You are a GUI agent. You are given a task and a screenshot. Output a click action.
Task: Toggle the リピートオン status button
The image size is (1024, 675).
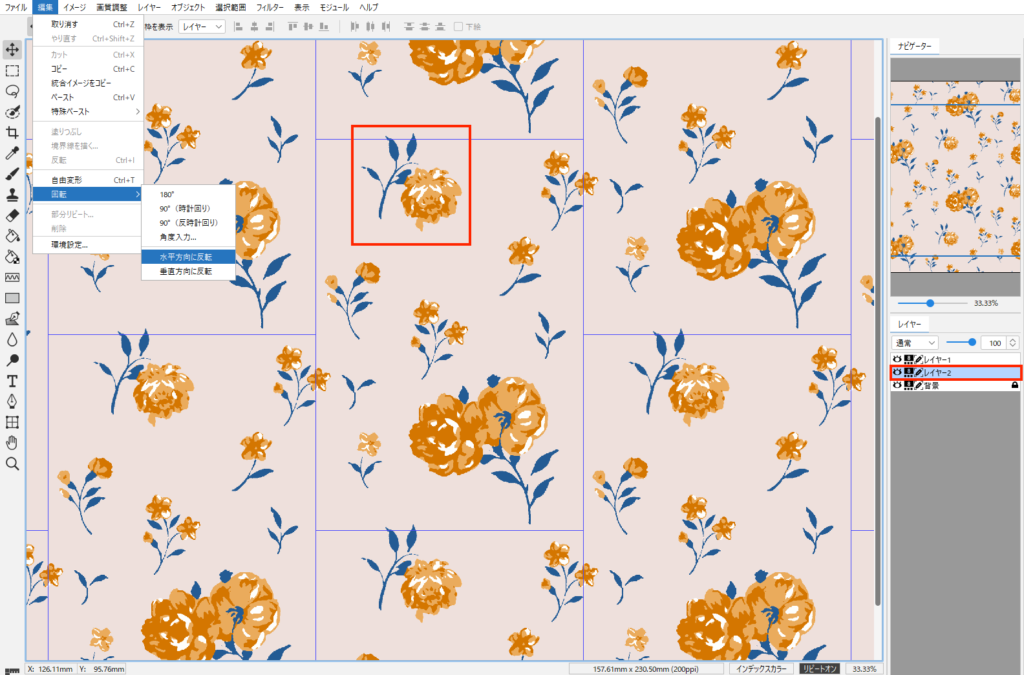(x=820, y=668)
